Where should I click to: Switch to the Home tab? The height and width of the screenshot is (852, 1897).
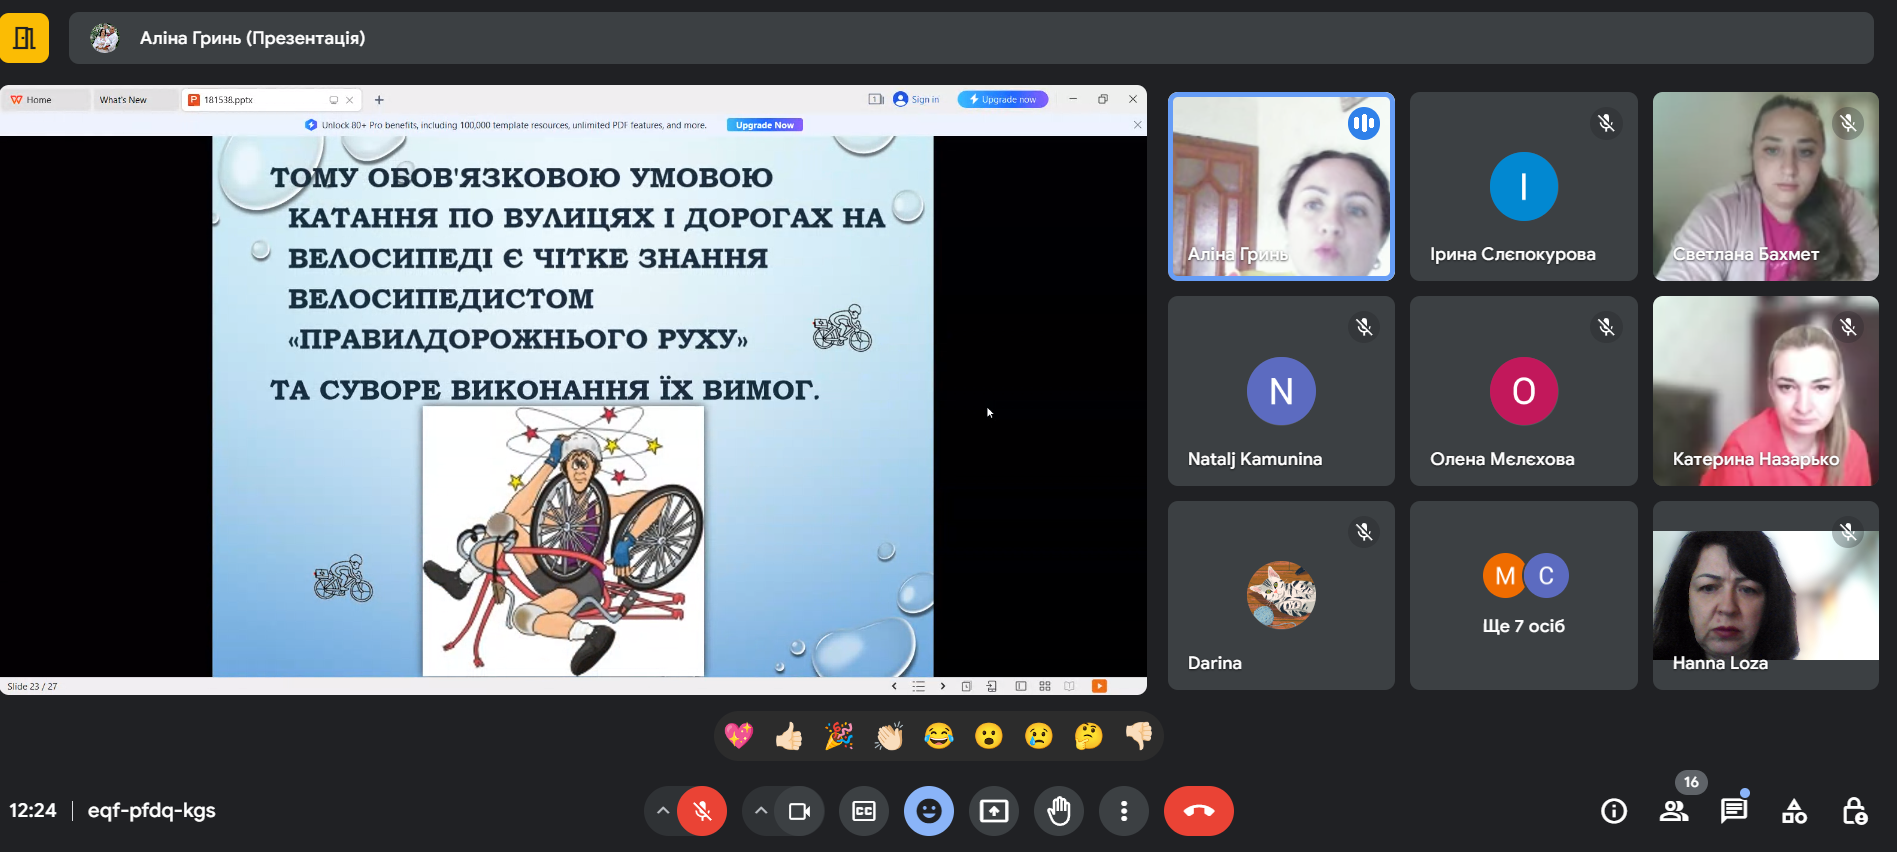click(39, 100)
